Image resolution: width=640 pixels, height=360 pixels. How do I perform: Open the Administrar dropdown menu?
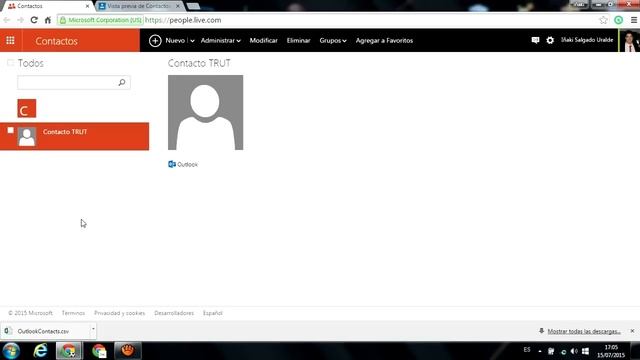click(220, 40)
